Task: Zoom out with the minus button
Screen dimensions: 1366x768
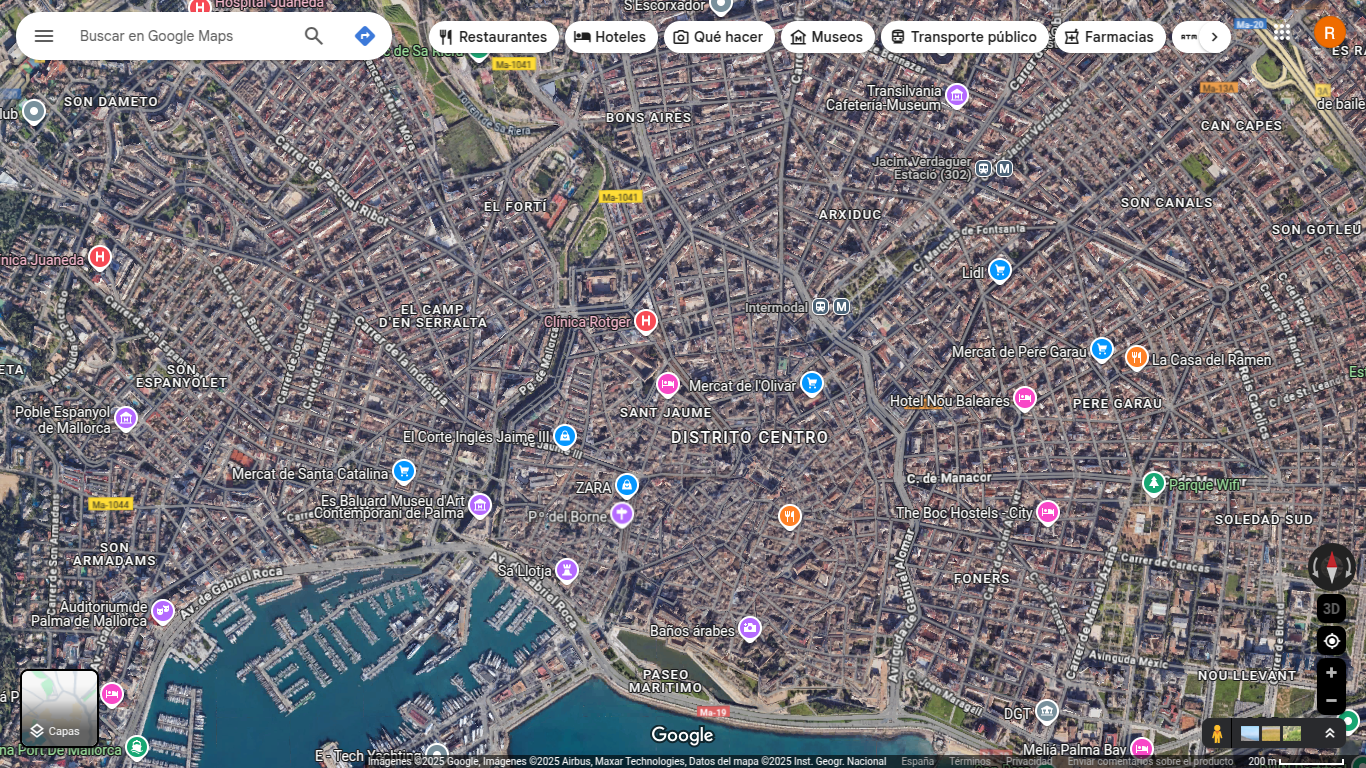Action: click(1331, 700)
